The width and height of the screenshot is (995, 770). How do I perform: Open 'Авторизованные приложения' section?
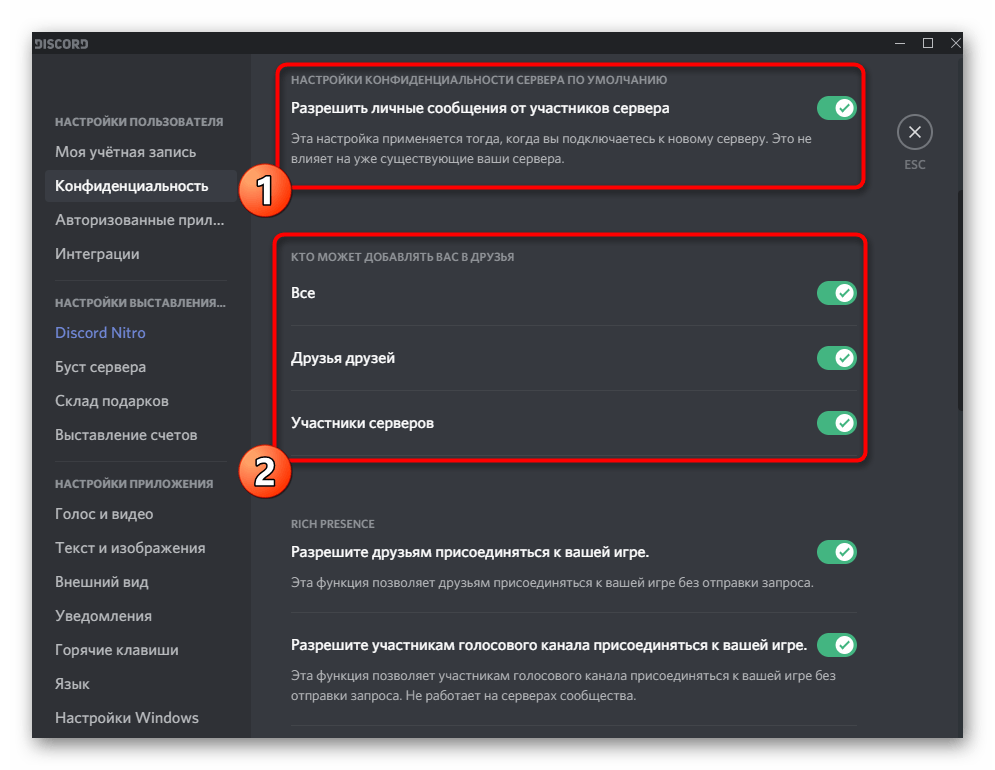[x=138, y=220]
